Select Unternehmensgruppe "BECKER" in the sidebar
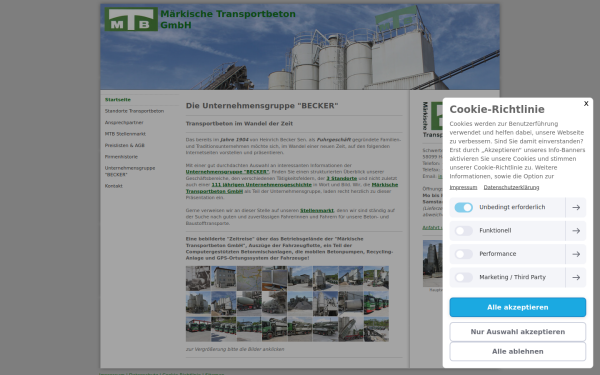This screenshot has height=375, width=600. (130, 171)
